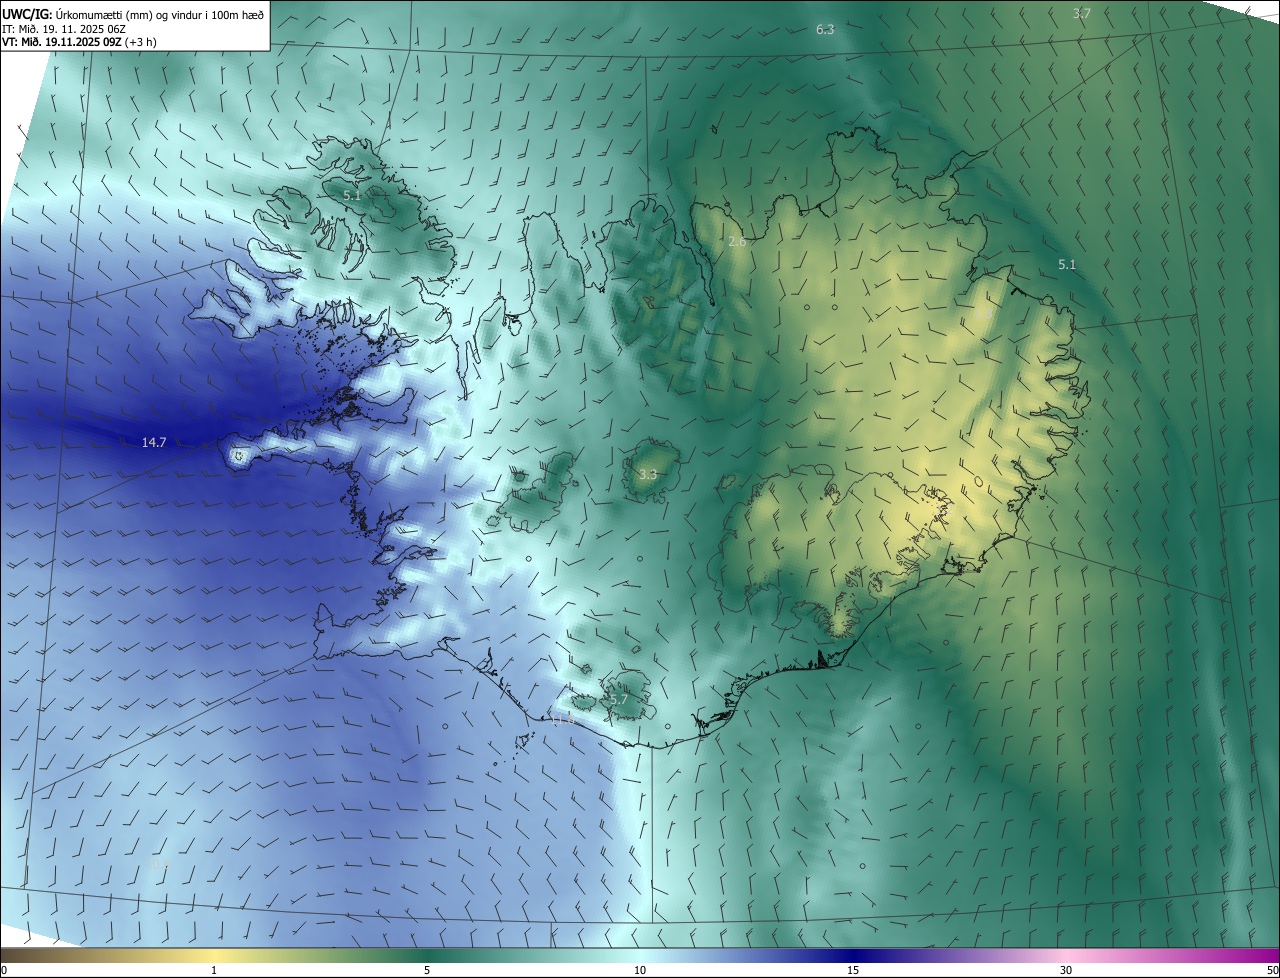Click the color scale tick labeled 10
Image resolution: width=1280 pixels, height=978 pixels.
[640, 970]
